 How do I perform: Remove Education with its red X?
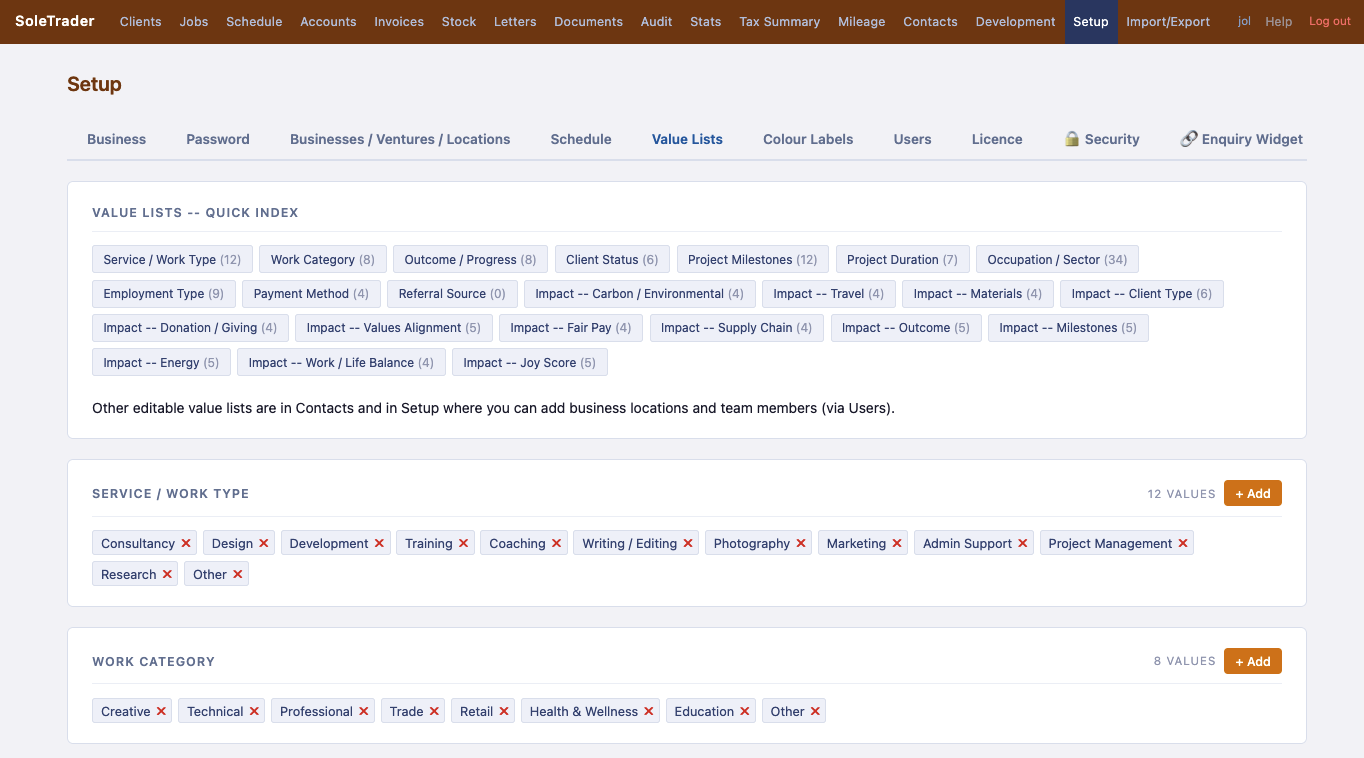[x=745, y=712]
